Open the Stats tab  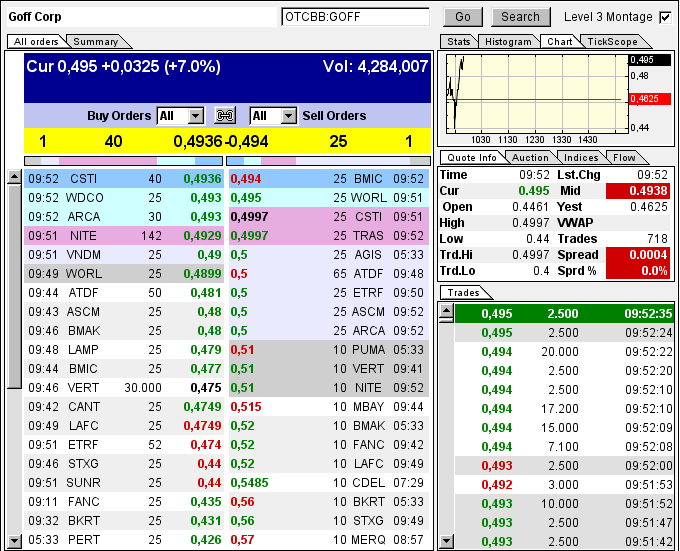459,42
